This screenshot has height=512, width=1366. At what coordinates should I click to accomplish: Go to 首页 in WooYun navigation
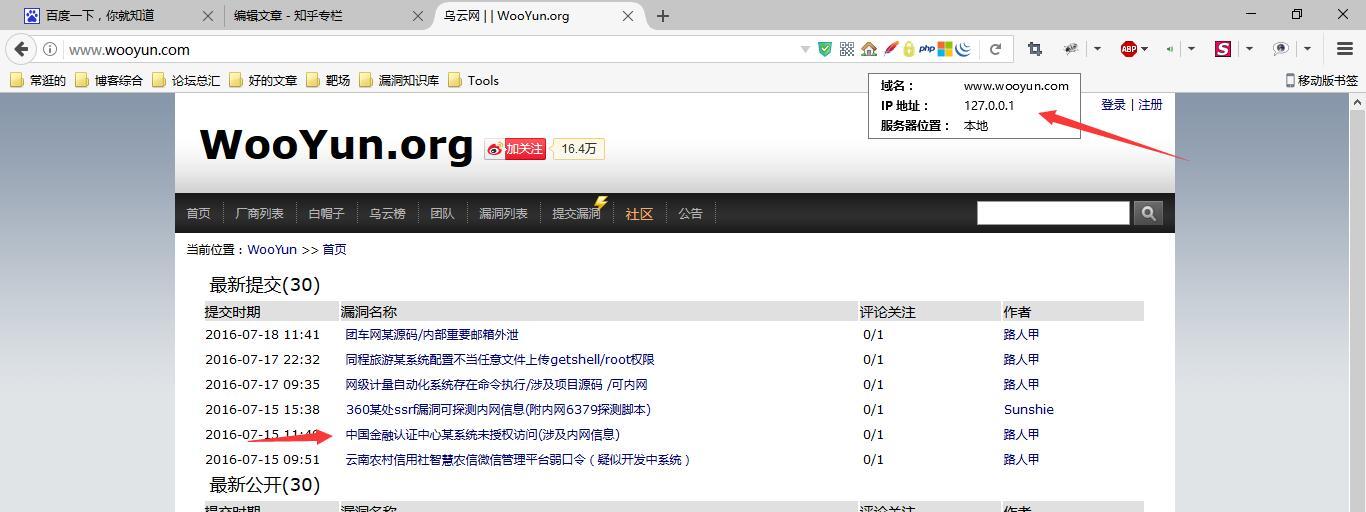point(198,213)
